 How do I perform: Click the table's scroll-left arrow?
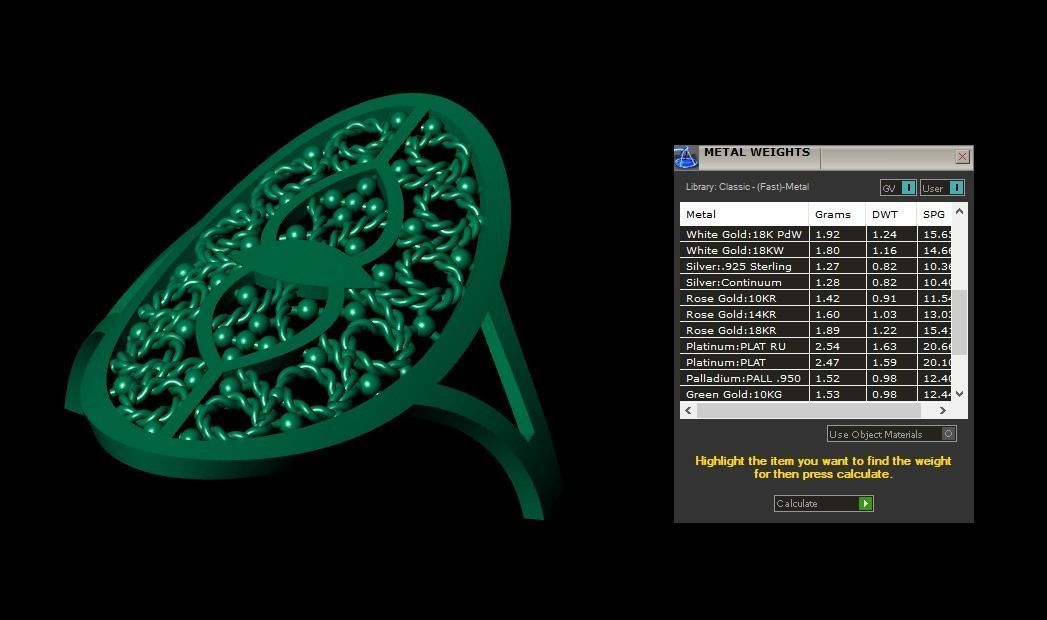[x=688, y=410]
